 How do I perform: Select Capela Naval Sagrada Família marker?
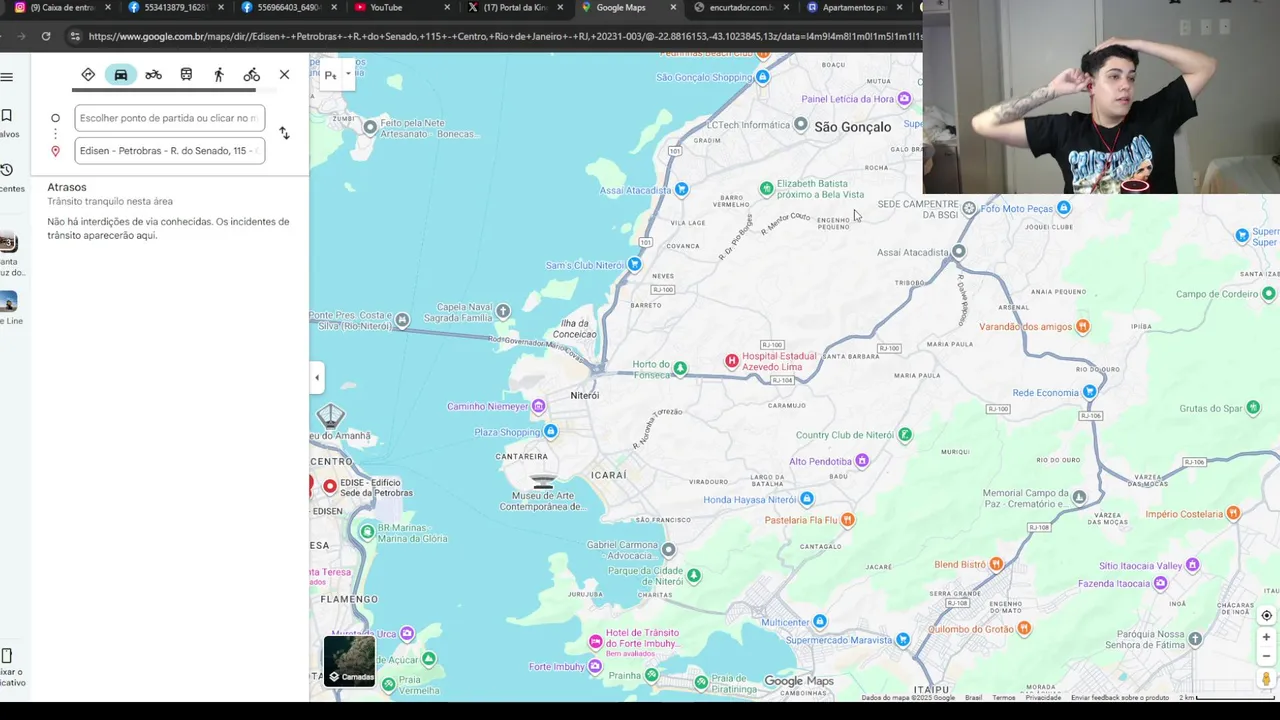click(503, 311)
